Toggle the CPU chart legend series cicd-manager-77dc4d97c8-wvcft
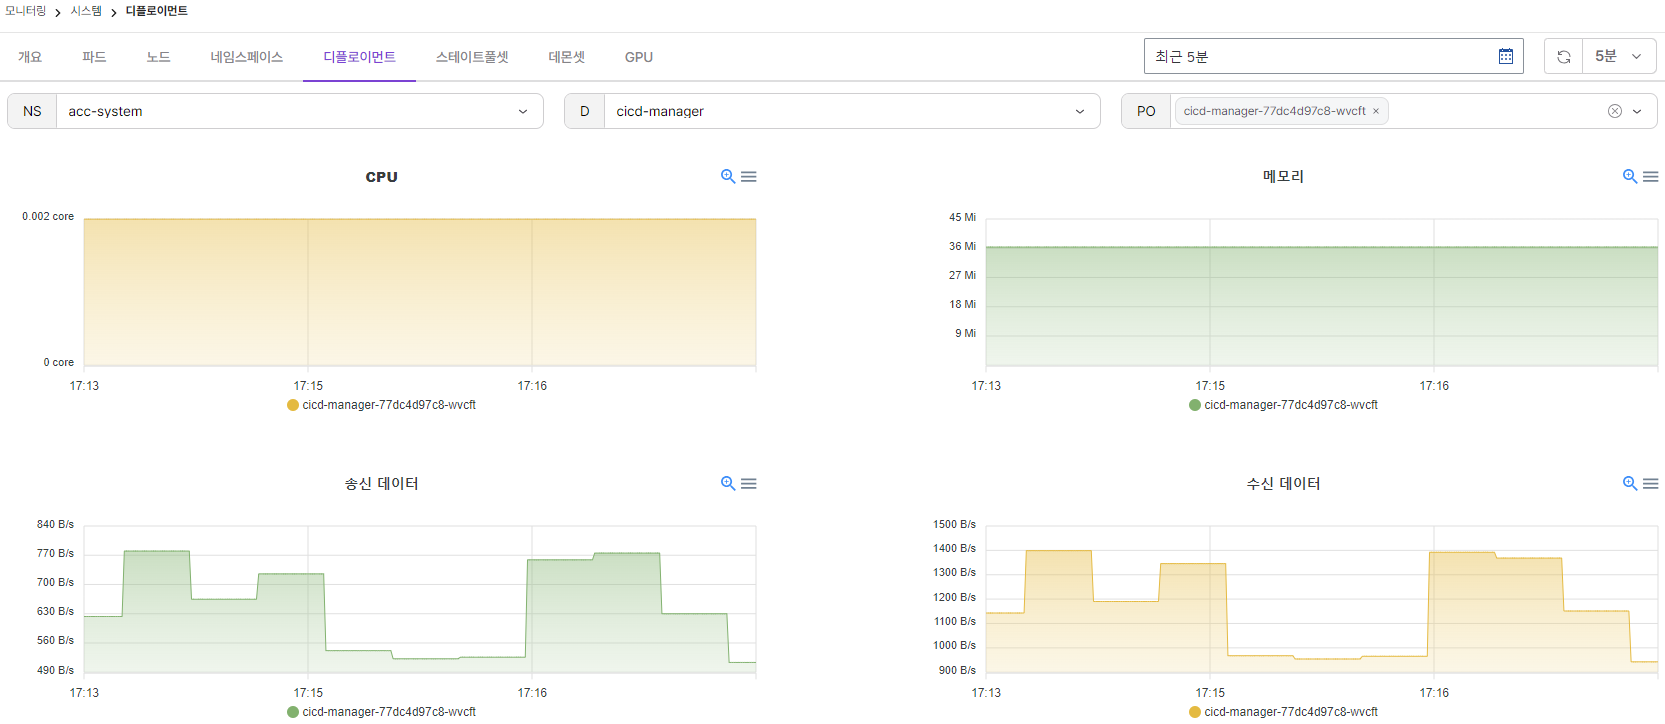1665x724 pixels. tap(382, 405)
